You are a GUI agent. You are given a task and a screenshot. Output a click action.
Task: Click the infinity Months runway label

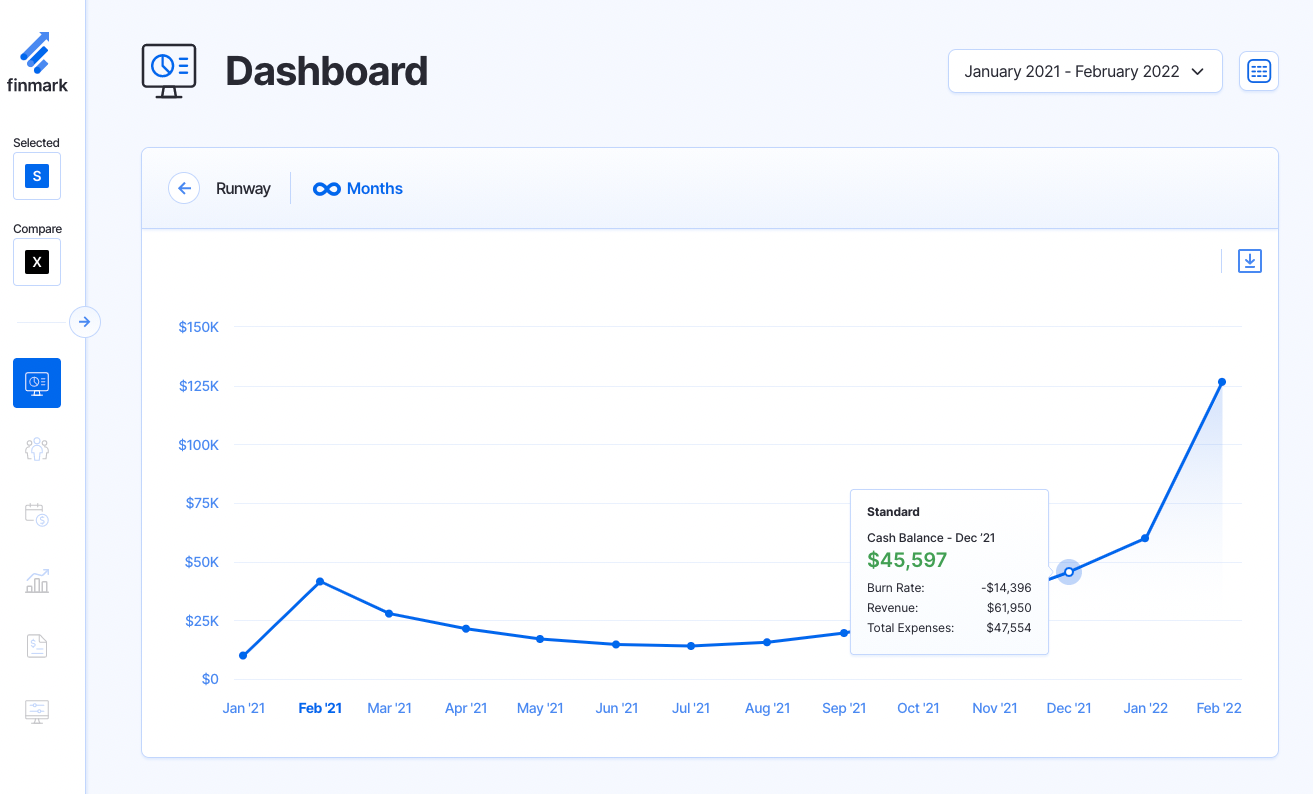click(x=358, y=188)
